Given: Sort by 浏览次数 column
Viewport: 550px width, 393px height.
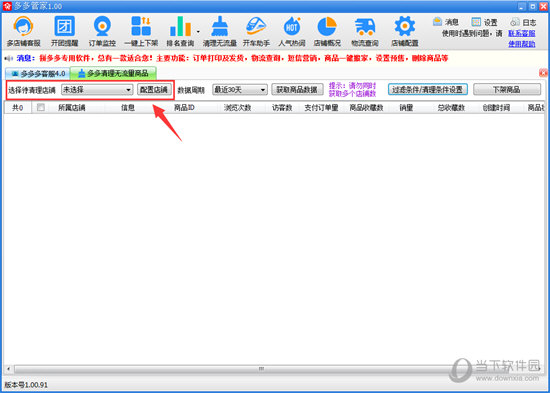Looking at the screenshot, I should (237, 108).
